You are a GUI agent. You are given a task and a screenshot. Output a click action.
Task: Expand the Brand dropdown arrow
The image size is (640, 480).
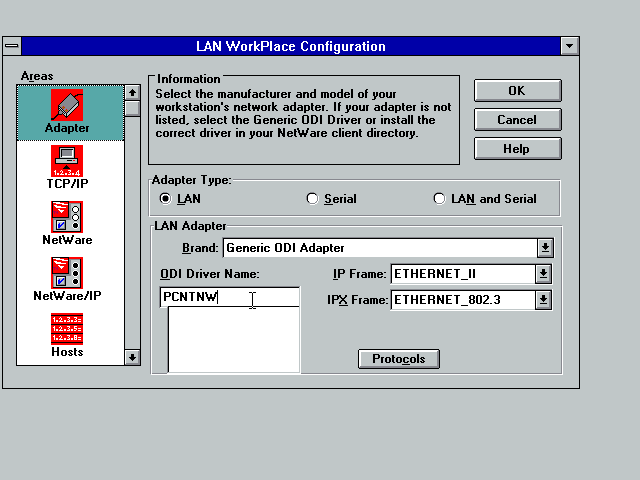[545, 248]
